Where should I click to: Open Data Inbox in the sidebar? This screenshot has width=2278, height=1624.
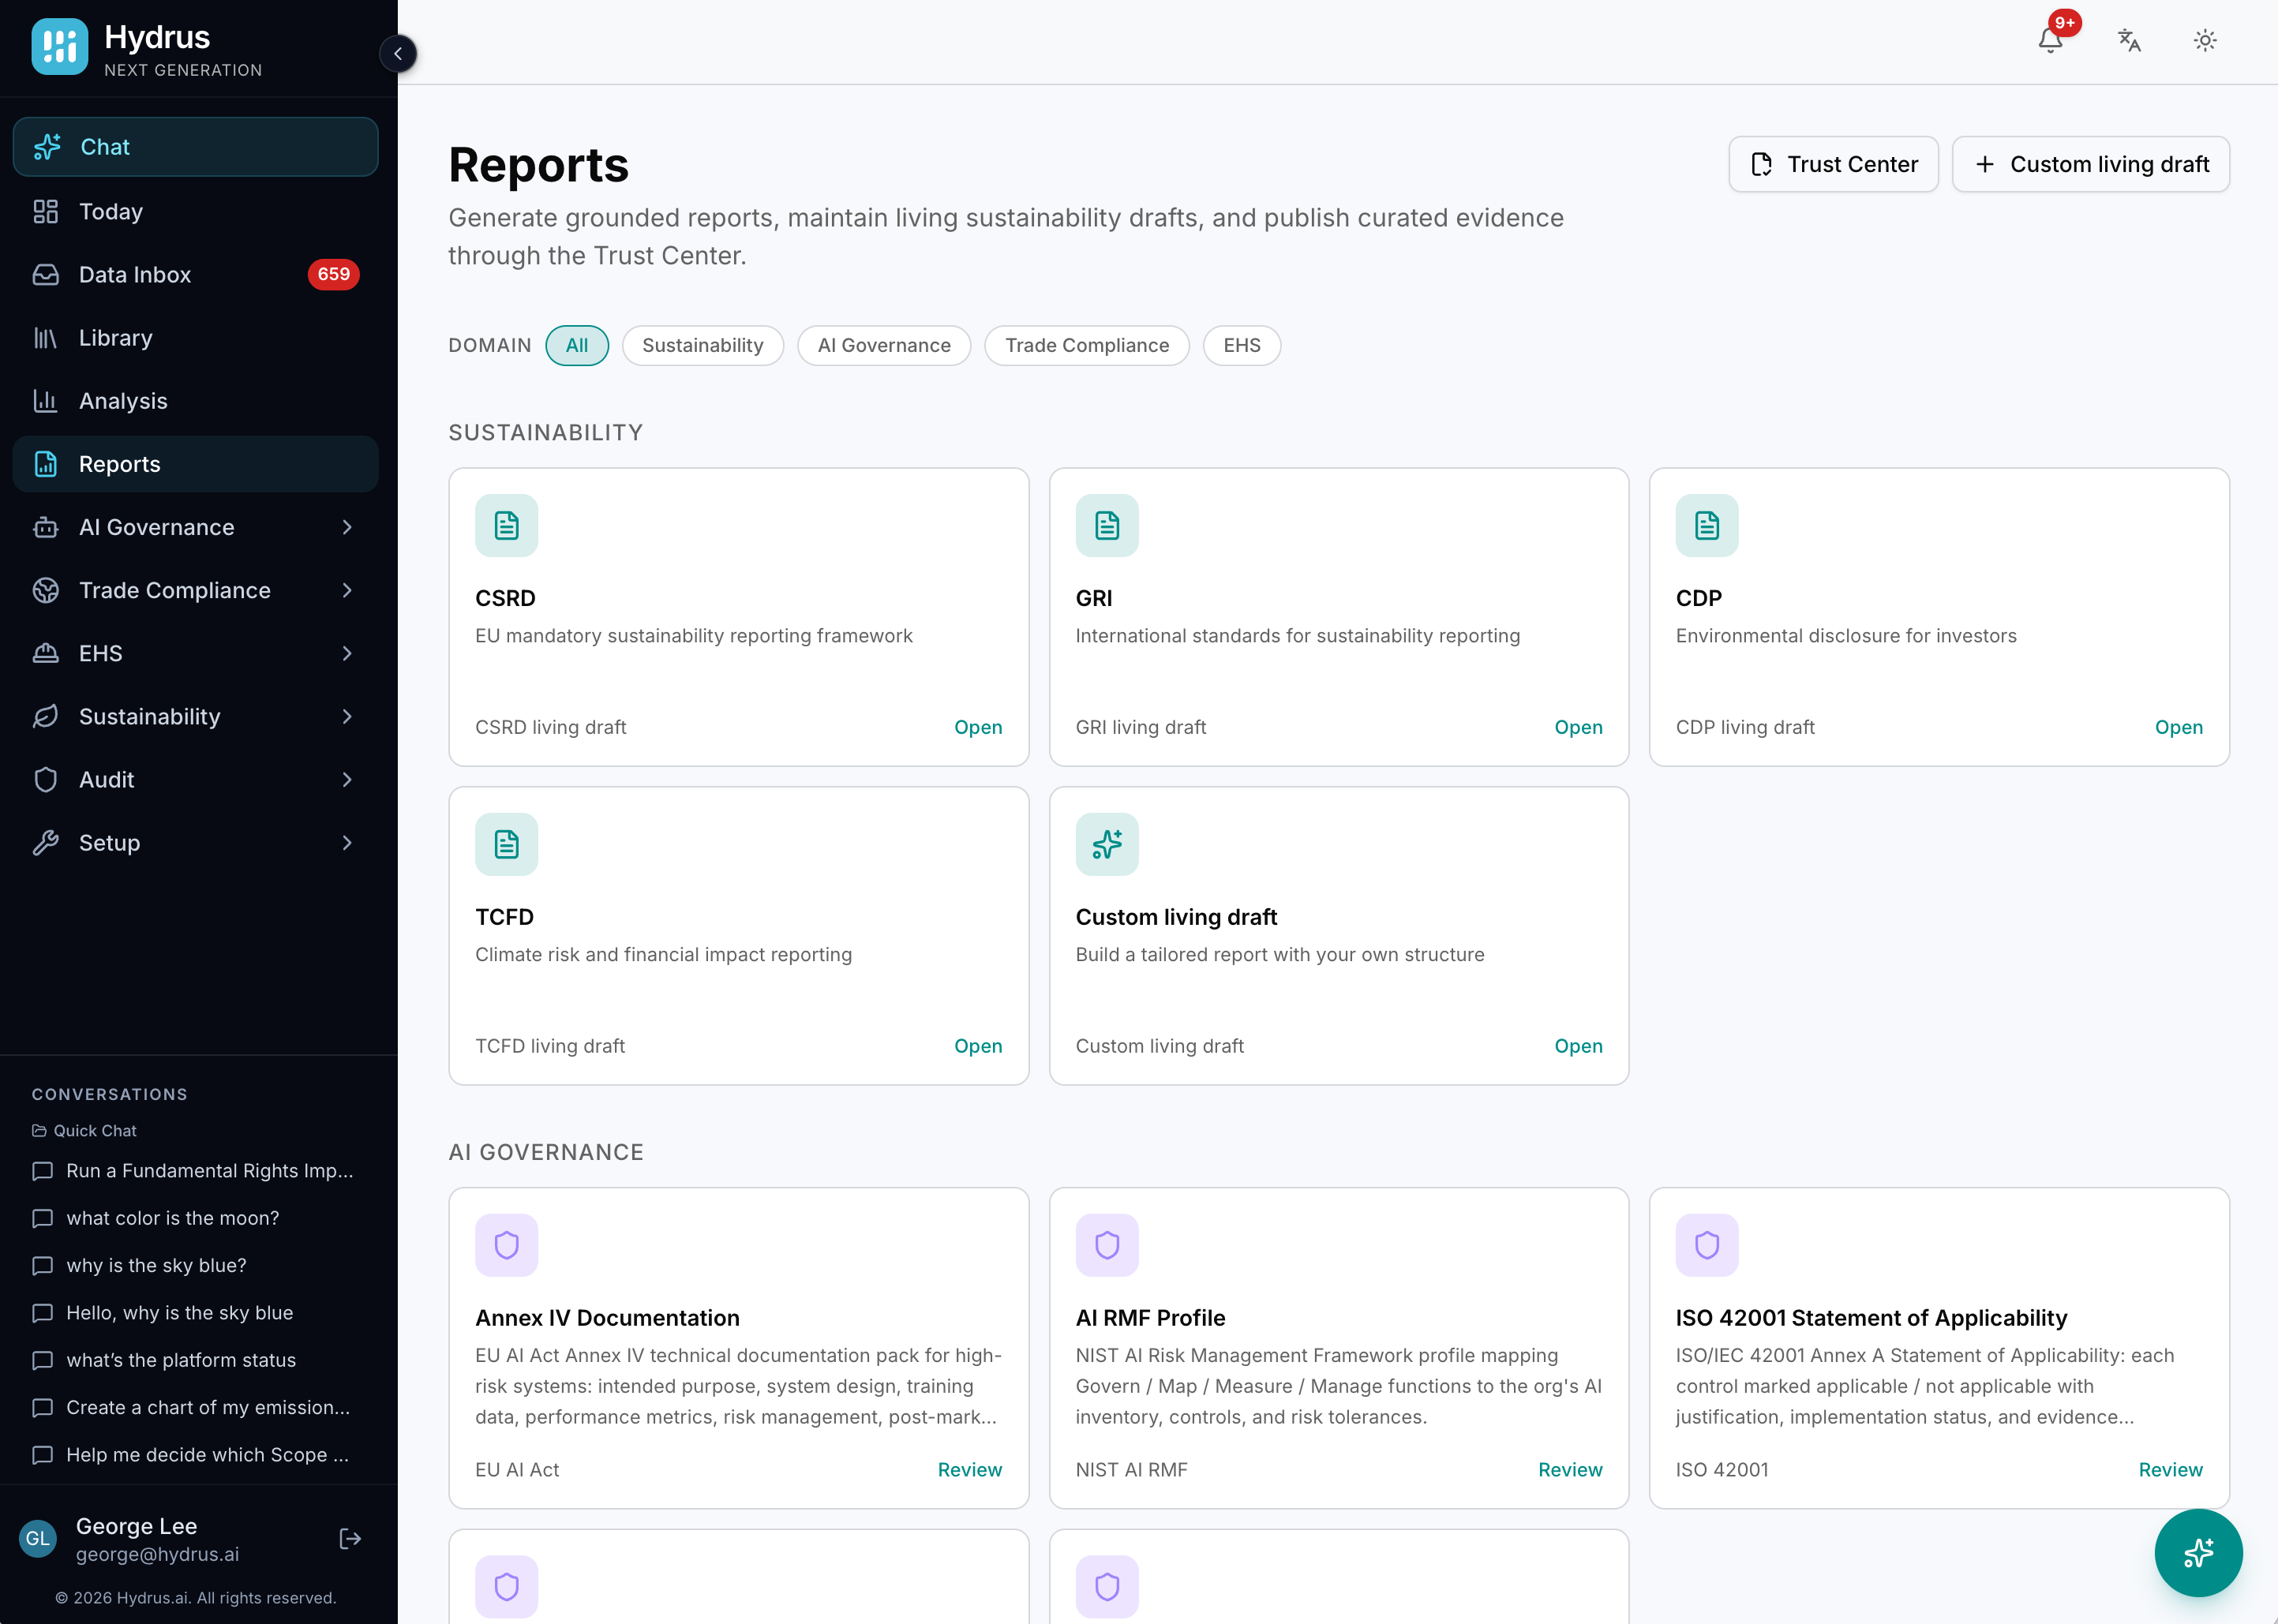click(196, 274)
